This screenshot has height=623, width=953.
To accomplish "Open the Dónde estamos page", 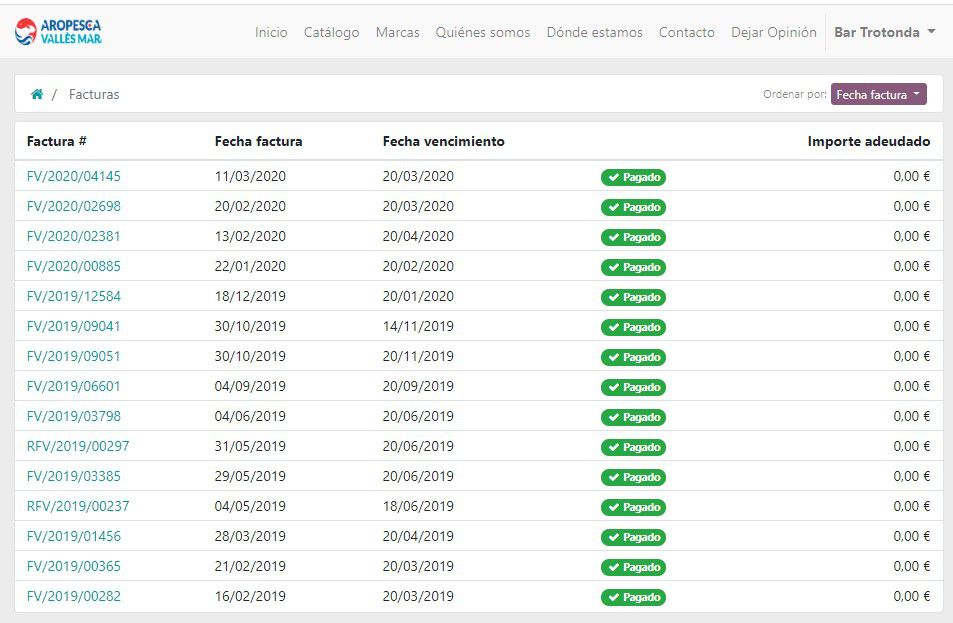I will click(594, 32).
